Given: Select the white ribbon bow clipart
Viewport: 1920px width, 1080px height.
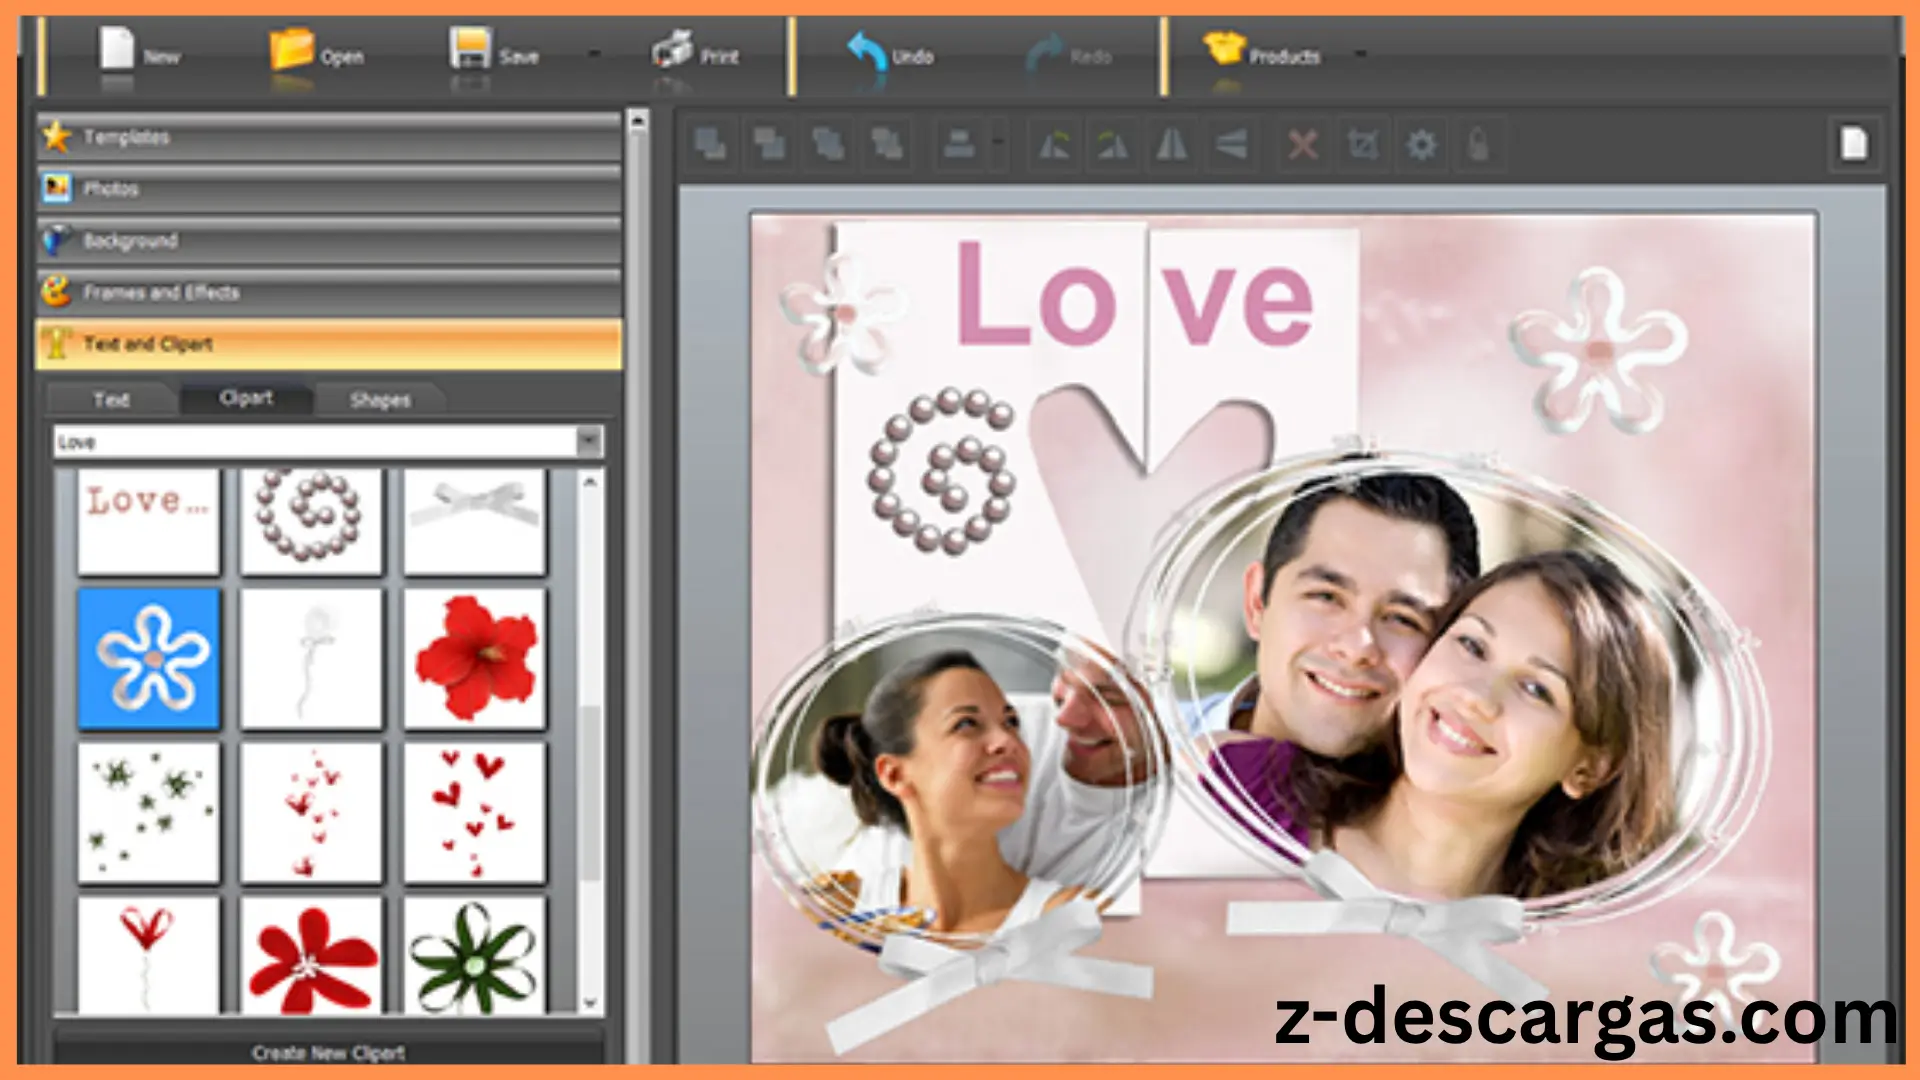Looking at the screenshot, I should coord(475,522).
